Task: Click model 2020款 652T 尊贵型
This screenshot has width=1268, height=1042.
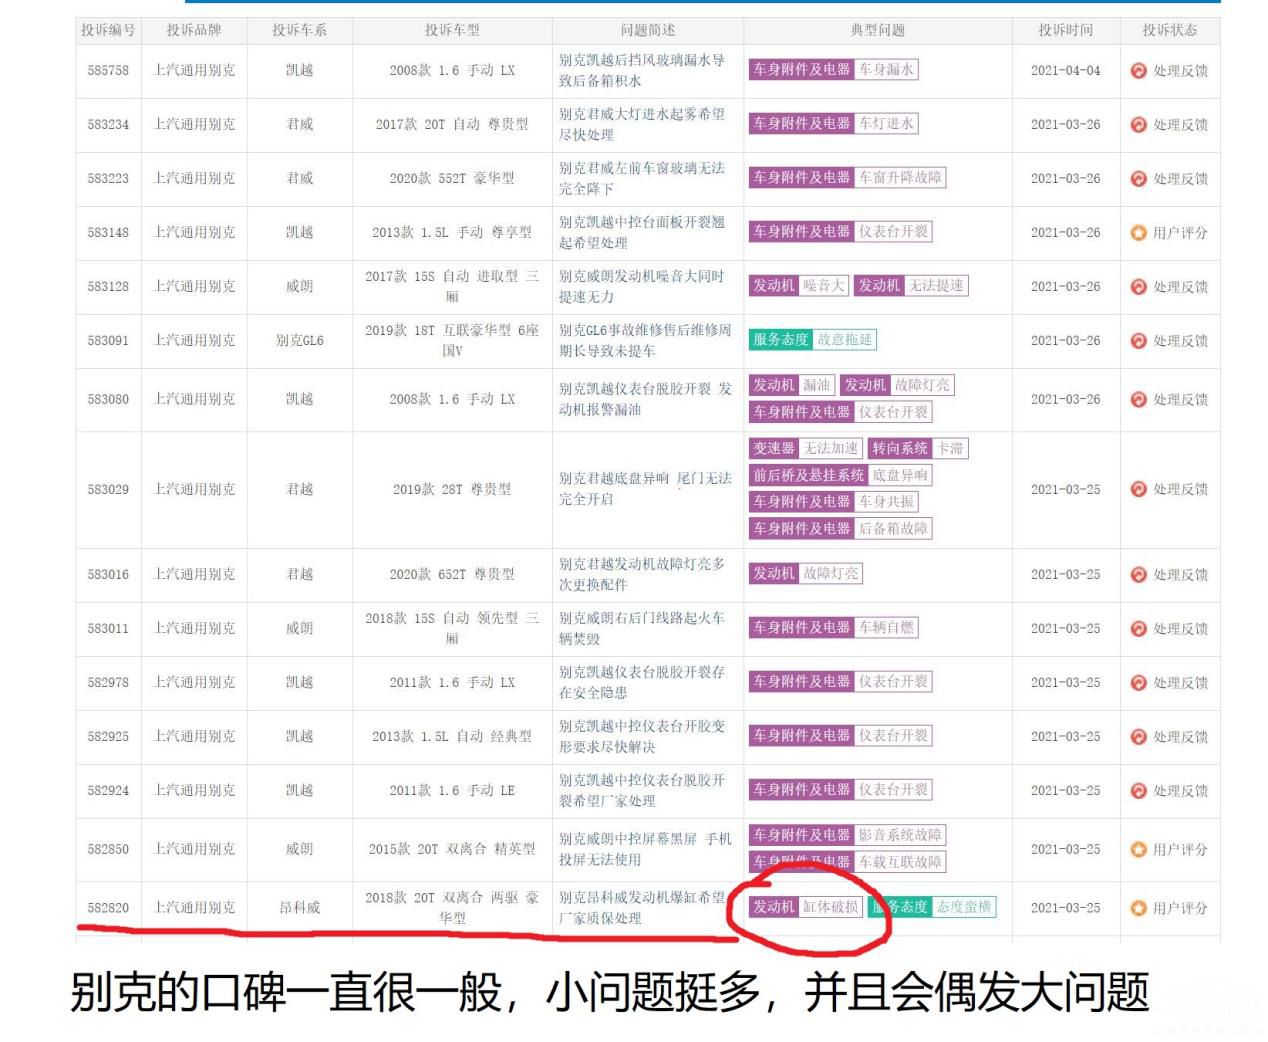Action: (x=452, y=574)
